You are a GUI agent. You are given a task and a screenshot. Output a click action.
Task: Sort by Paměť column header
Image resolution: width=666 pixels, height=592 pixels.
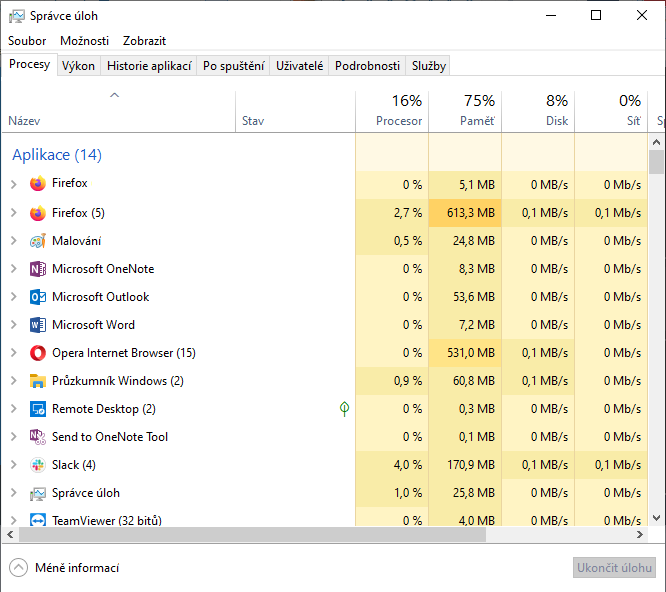click(465, 111)
